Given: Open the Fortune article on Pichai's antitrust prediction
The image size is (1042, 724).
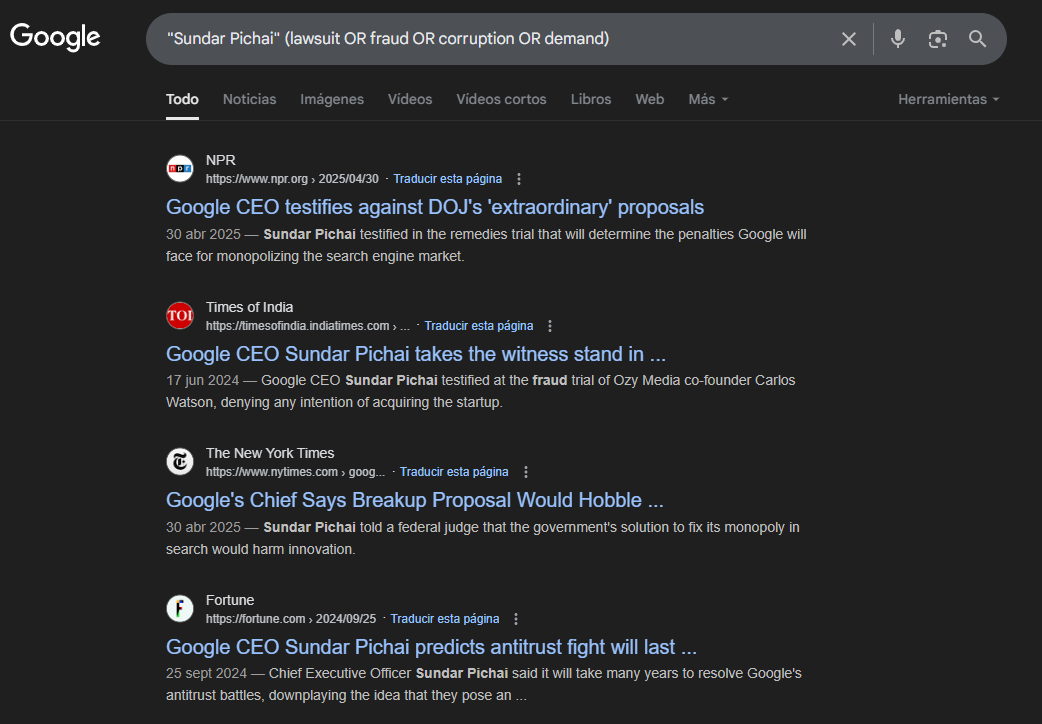Looking at the screenshot, I should [x=431, y=647].
